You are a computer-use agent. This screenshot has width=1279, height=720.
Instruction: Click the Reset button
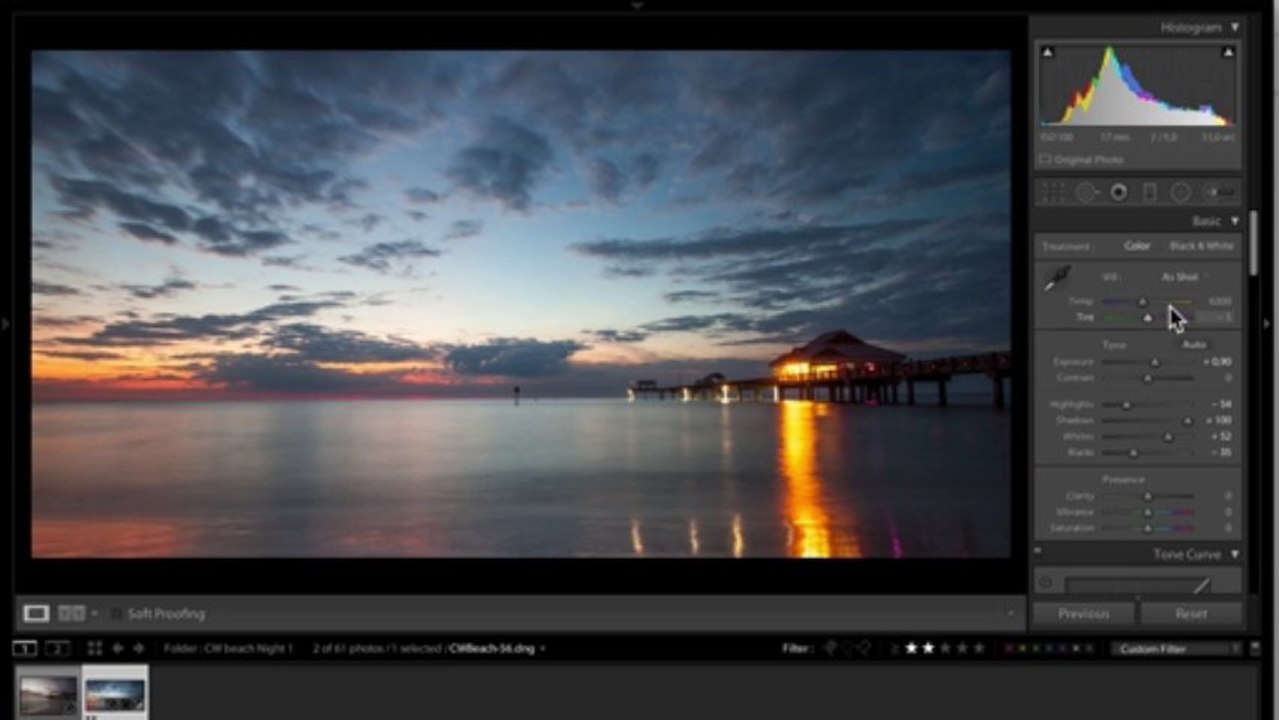tap(1191, 613)
